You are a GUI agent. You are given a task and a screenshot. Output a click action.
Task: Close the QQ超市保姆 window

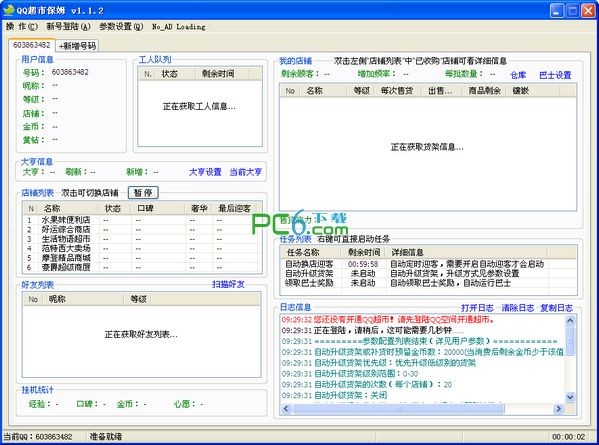[588, 10]
